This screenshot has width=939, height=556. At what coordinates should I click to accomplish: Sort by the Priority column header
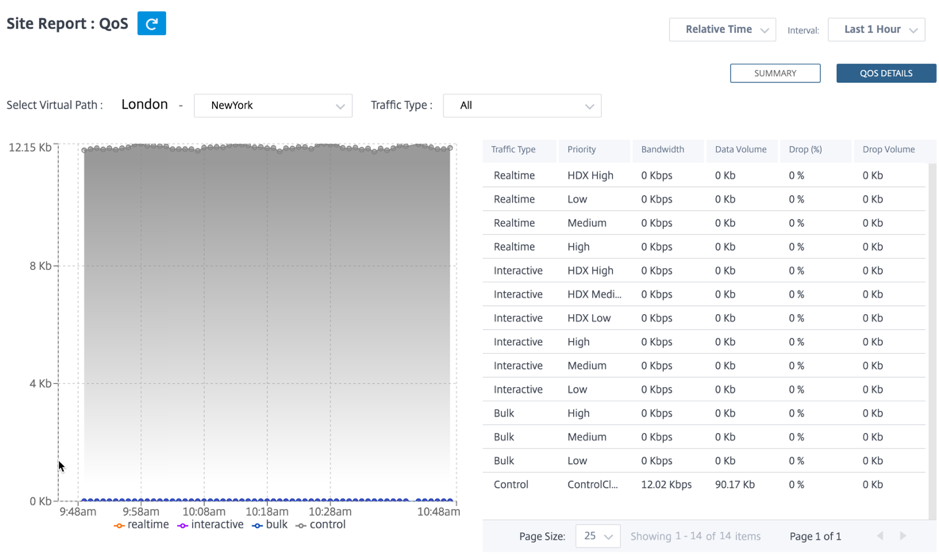click(593, 150)
